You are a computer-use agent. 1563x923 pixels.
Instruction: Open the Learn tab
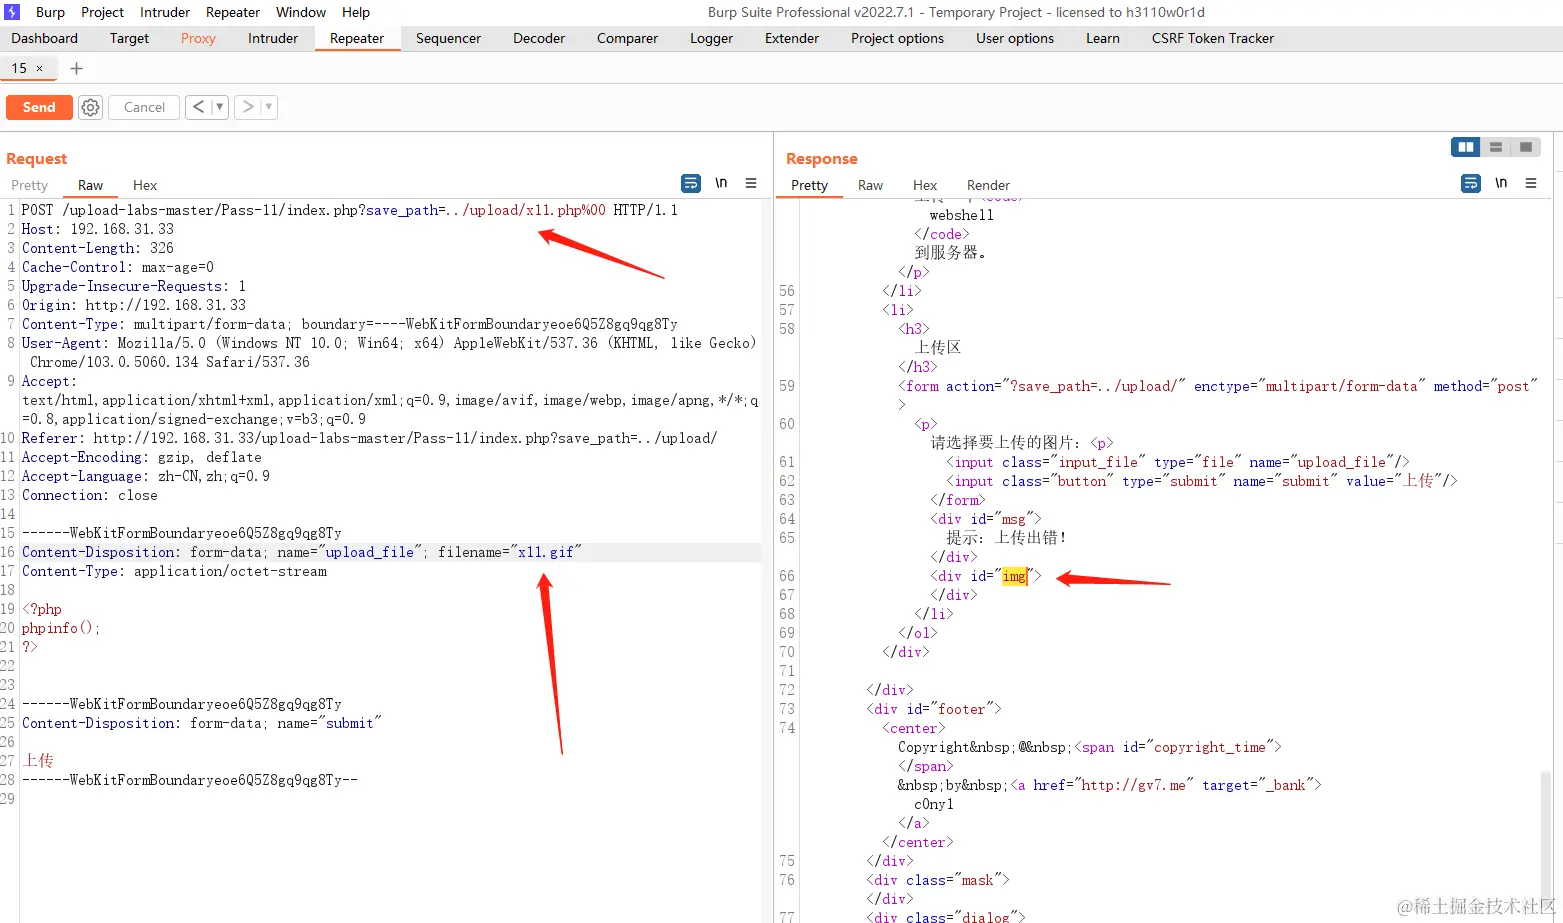[x=1103, y=38]
